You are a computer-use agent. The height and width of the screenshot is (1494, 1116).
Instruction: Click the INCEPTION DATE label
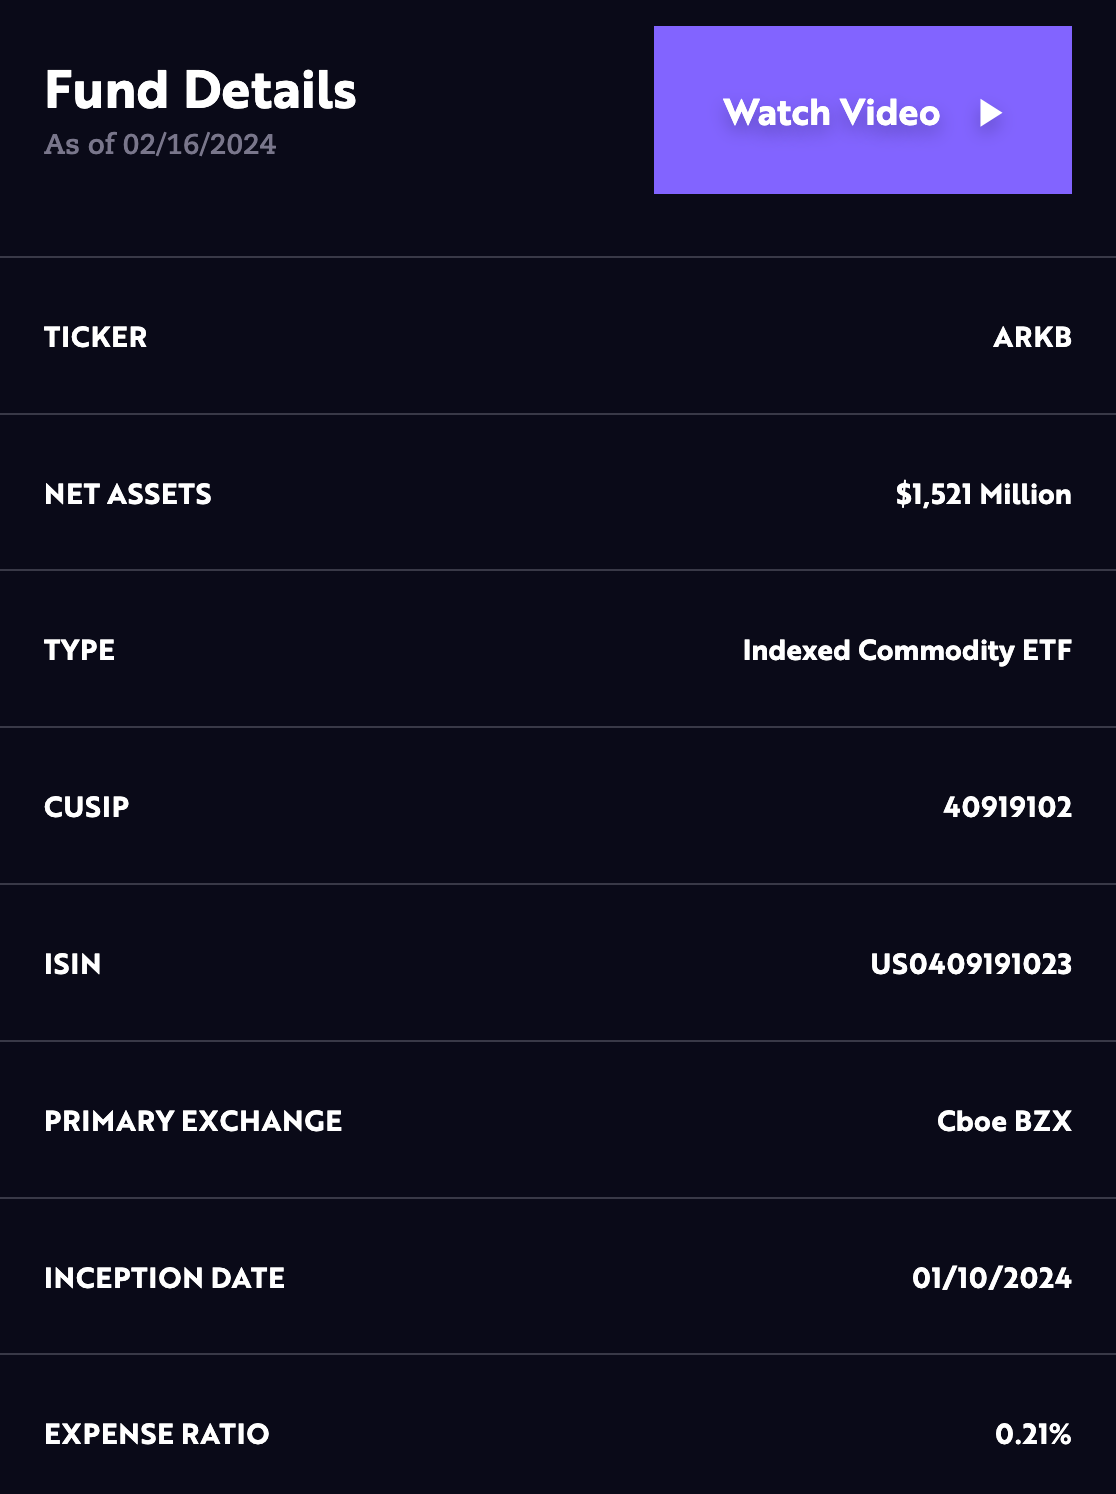click(x=165, y=1278)
